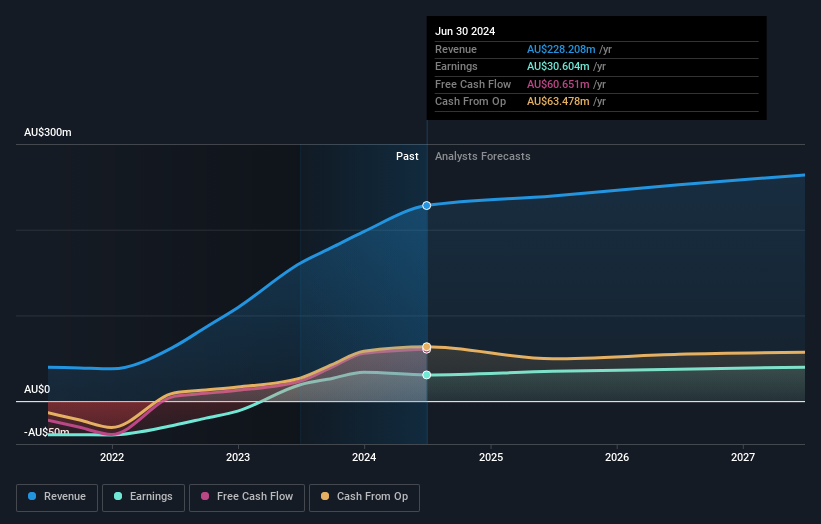This screenshot has width=821, height=524.
Task: Toggle the Revenue series in the legend
Action: tap(57, 497)
